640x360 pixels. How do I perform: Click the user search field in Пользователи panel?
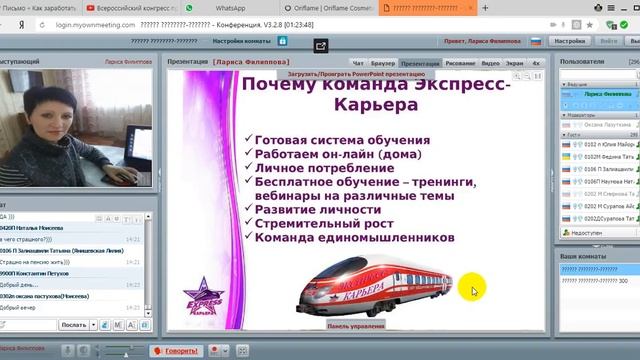599,74
